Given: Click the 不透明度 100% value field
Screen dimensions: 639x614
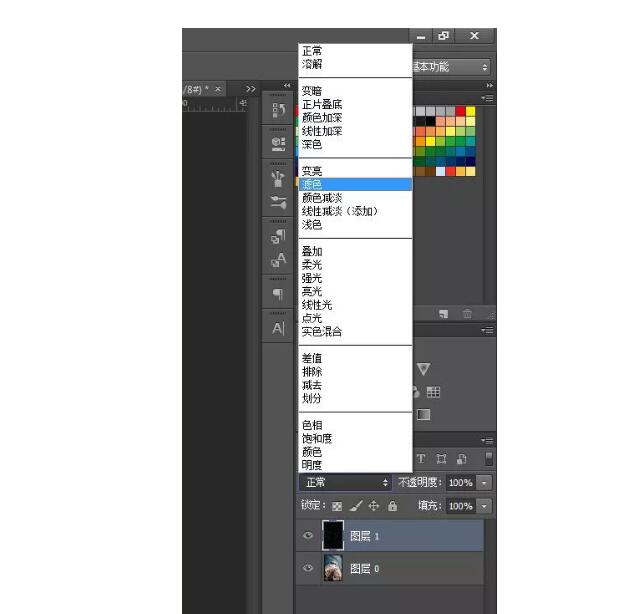Looking at the screenshot, I should pyautogui.click(x=461, y=483).
